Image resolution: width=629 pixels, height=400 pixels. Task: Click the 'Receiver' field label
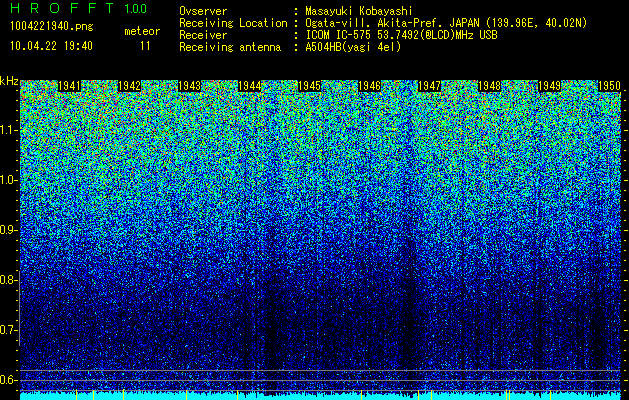tap(203, 35)
